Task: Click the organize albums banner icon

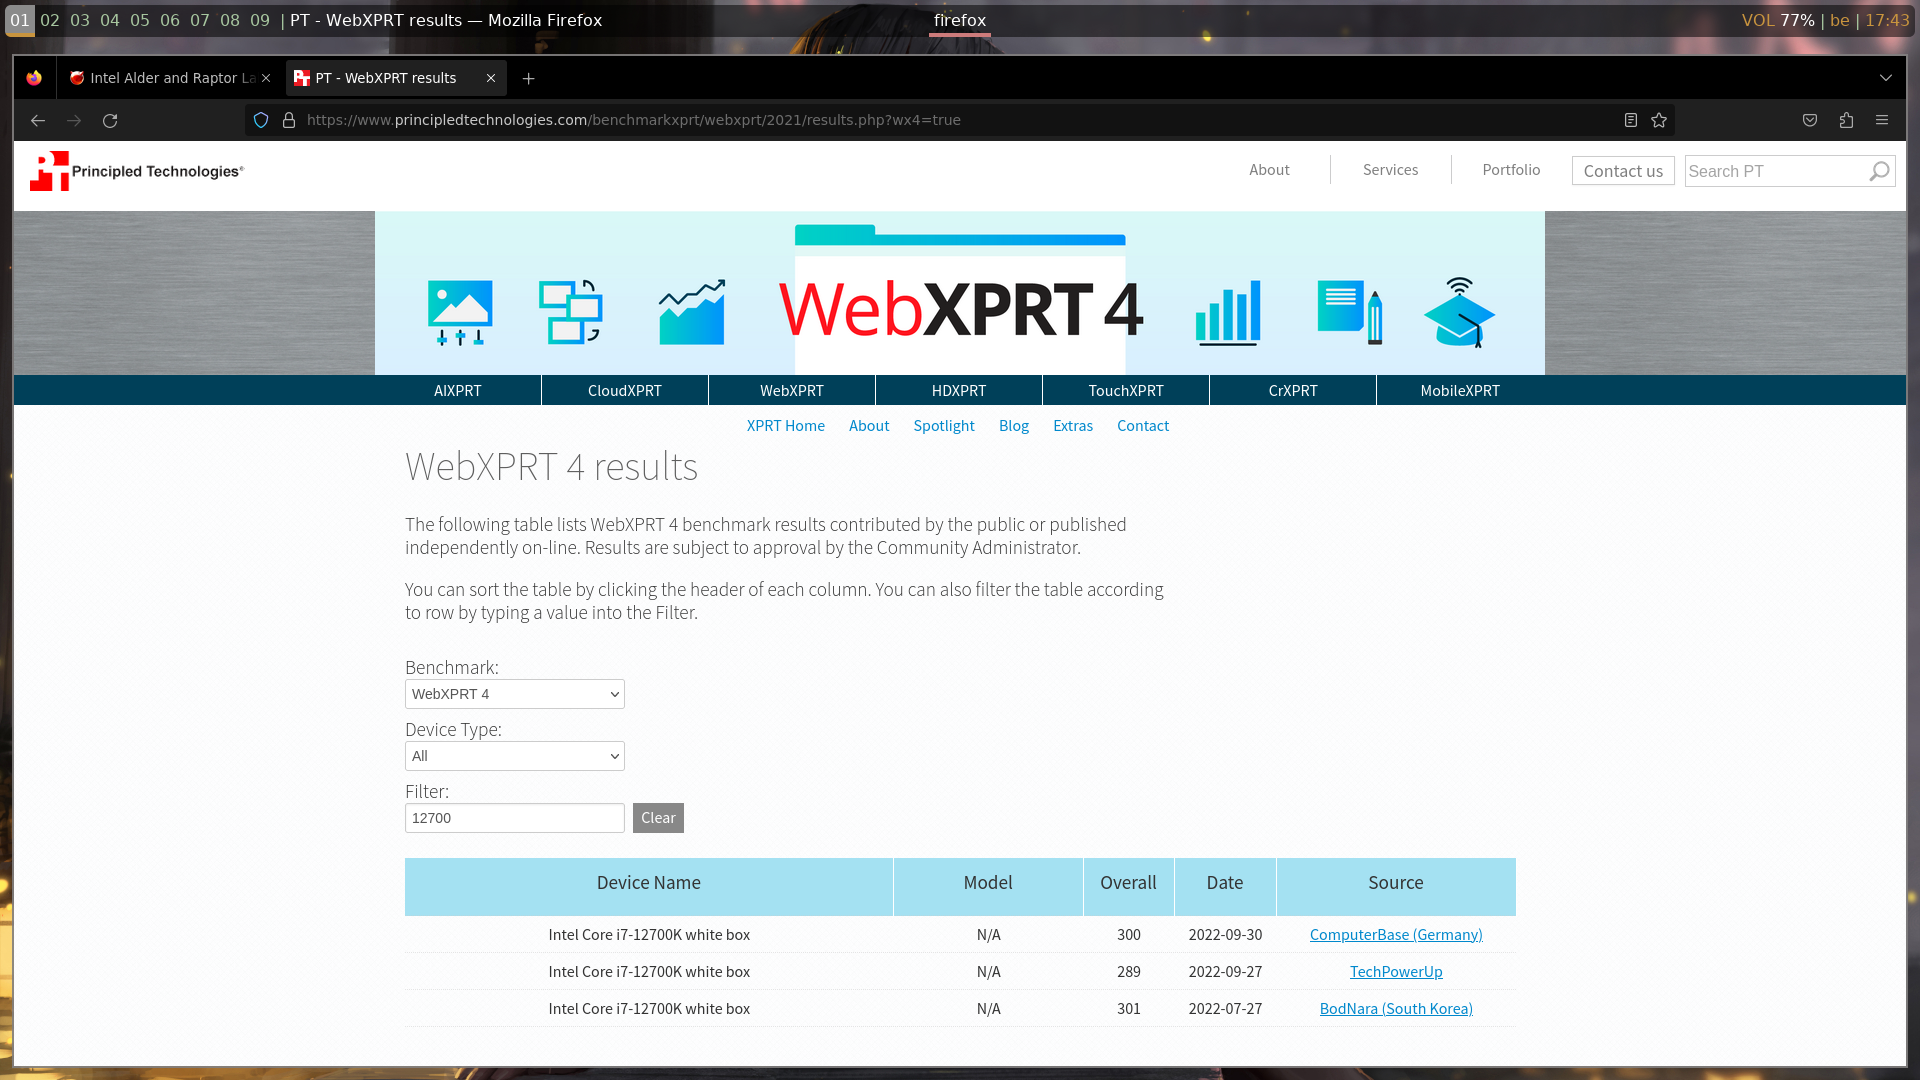Action: point(570,312)
